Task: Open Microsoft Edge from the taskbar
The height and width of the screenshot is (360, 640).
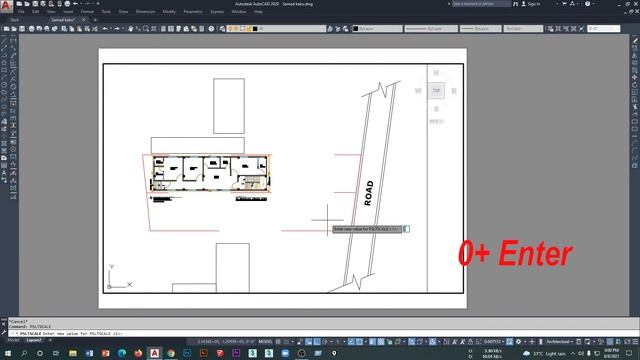Action: click(x=122, y=353)
